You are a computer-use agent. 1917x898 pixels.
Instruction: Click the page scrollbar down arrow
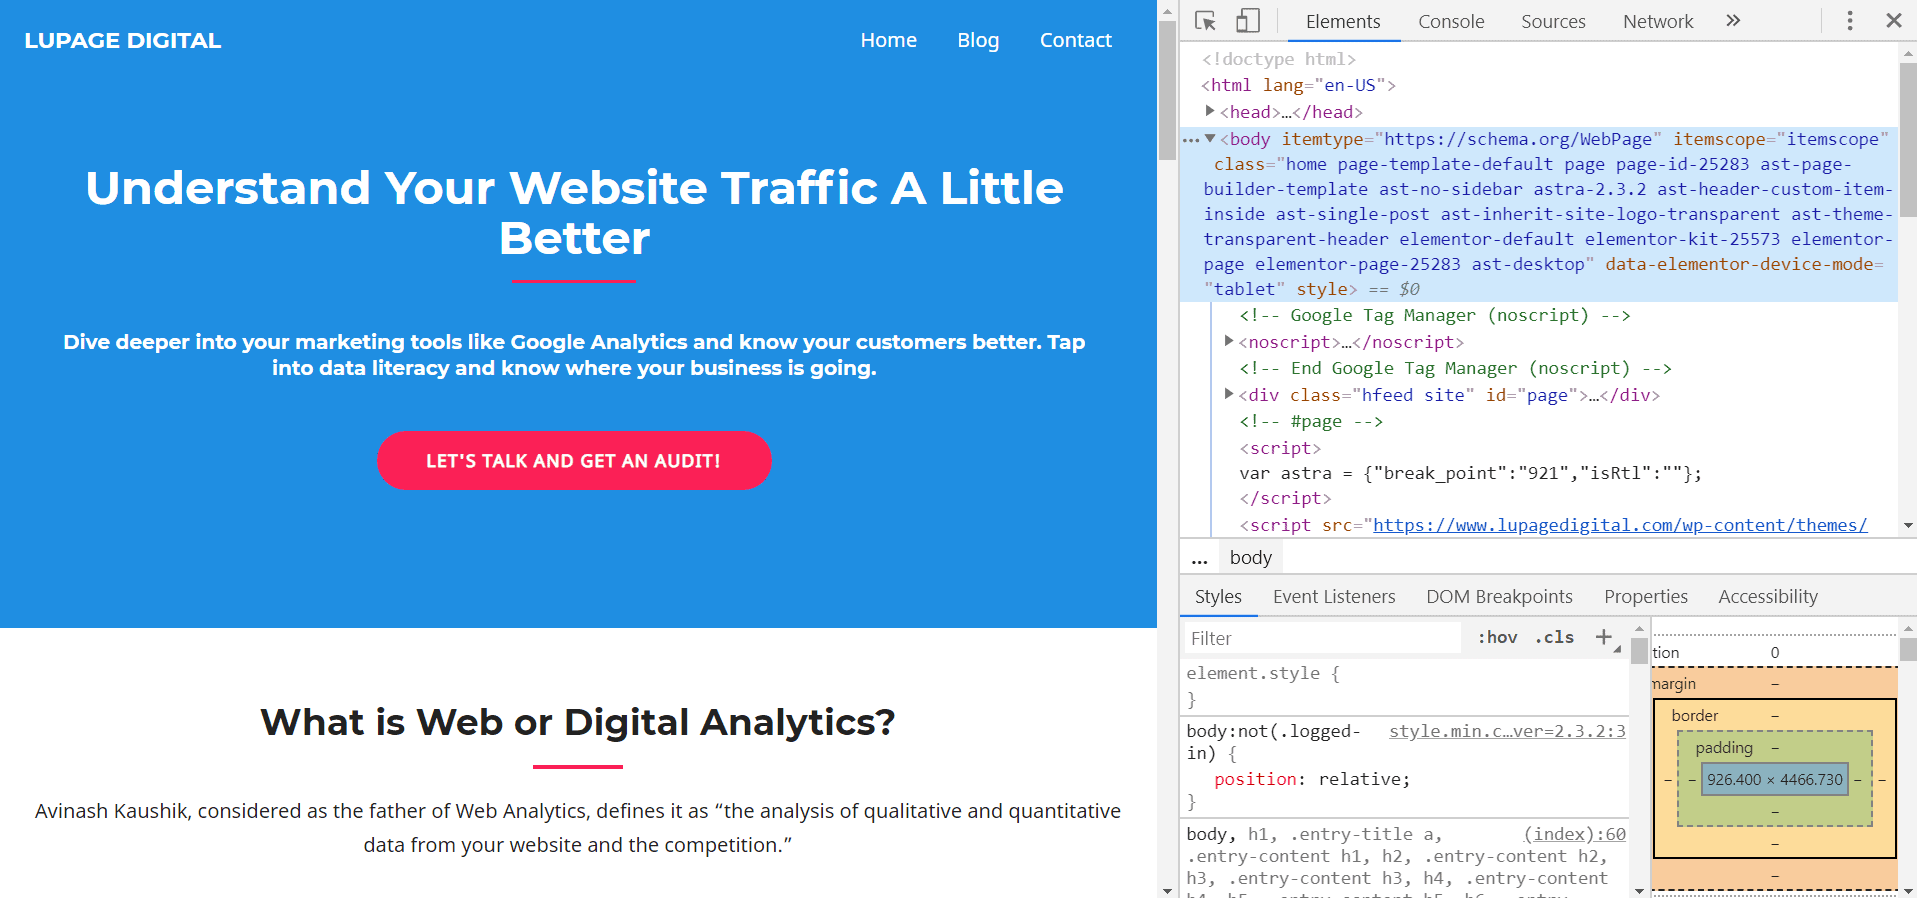1167,889
